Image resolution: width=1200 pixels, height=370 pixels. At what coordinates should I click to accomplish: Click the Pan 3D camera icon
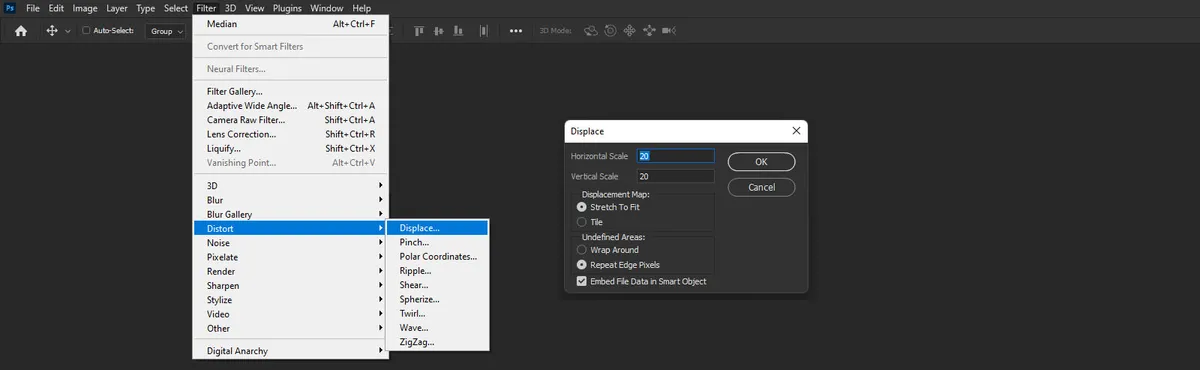(629, 31)
